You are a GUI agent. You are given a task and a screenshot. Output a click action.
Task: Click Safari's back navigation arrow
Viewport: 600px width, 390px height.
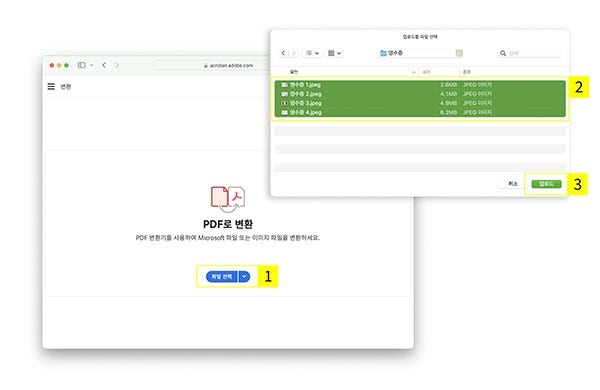click(x=104, y=65)
